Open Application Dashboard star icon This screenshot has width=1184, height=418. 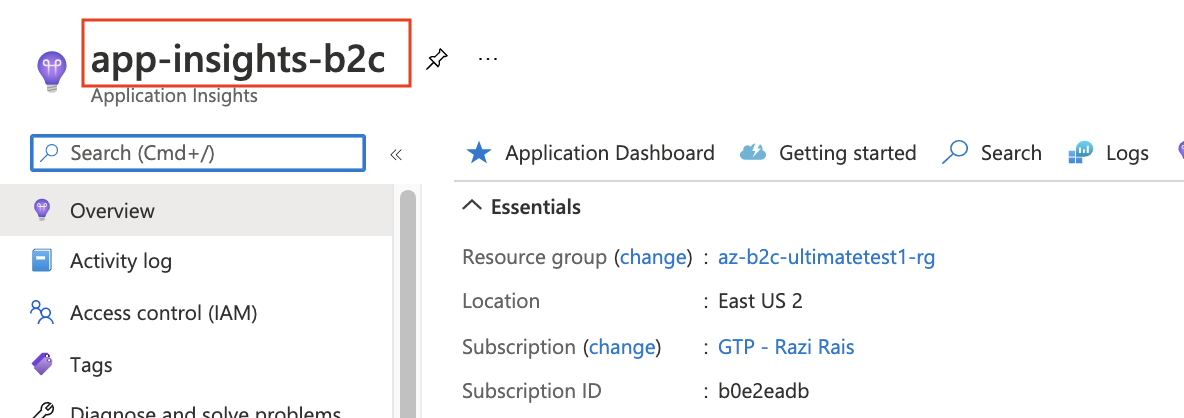pyautogui.click(x=479, y=153)
